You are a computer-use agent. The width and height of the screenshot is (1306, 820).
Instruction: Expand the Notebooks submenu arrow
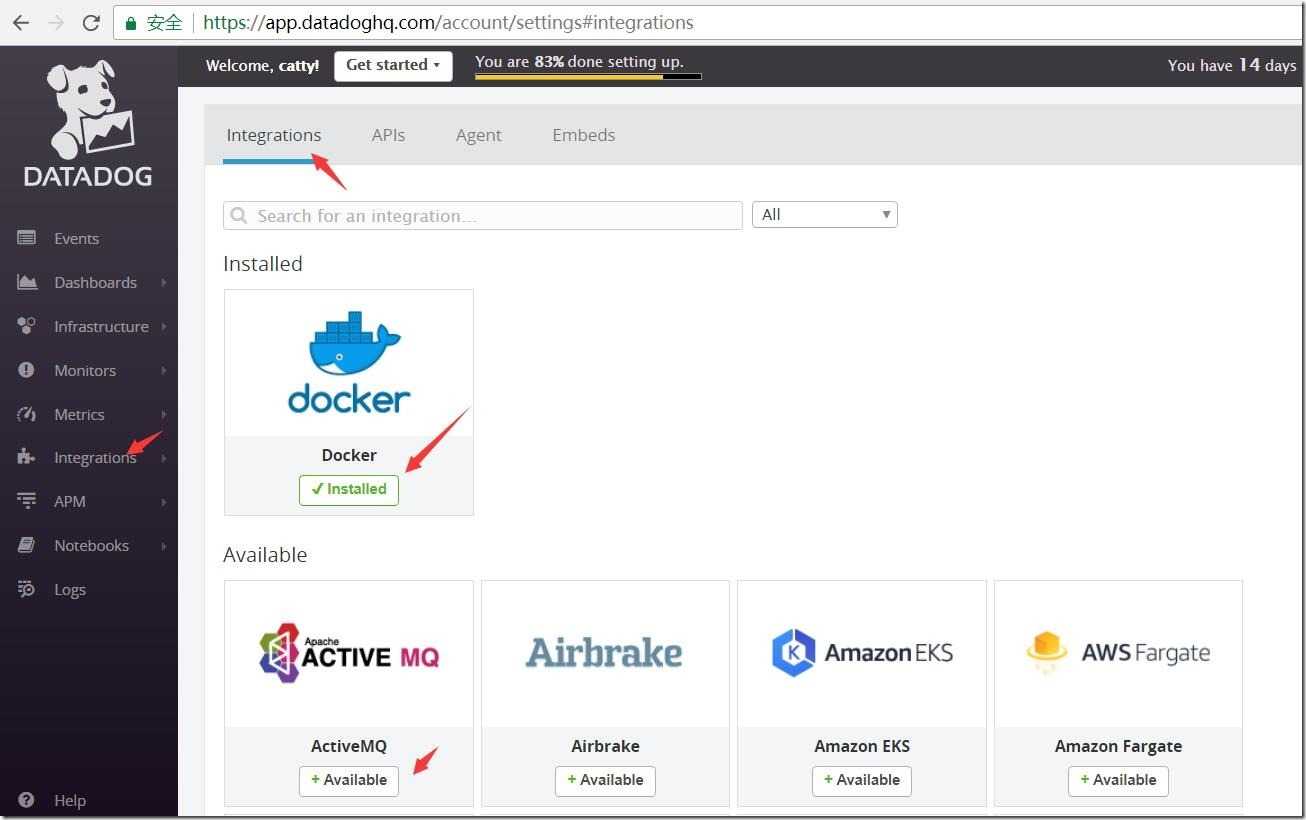(x=163, y=545)
